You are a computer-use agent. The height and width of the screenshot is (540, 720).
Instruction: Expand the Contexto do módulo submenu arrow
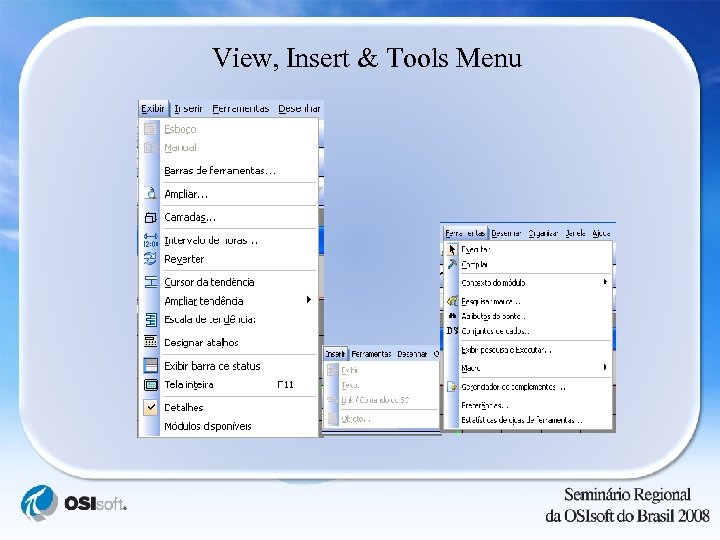[x=605, y=282]
